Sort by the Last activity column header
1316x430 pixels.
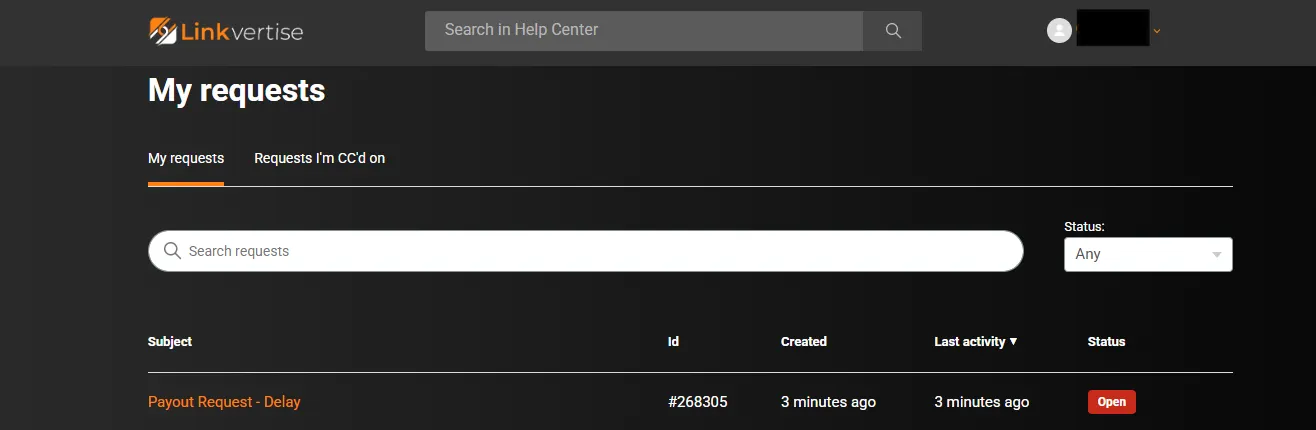pos(969,342)
